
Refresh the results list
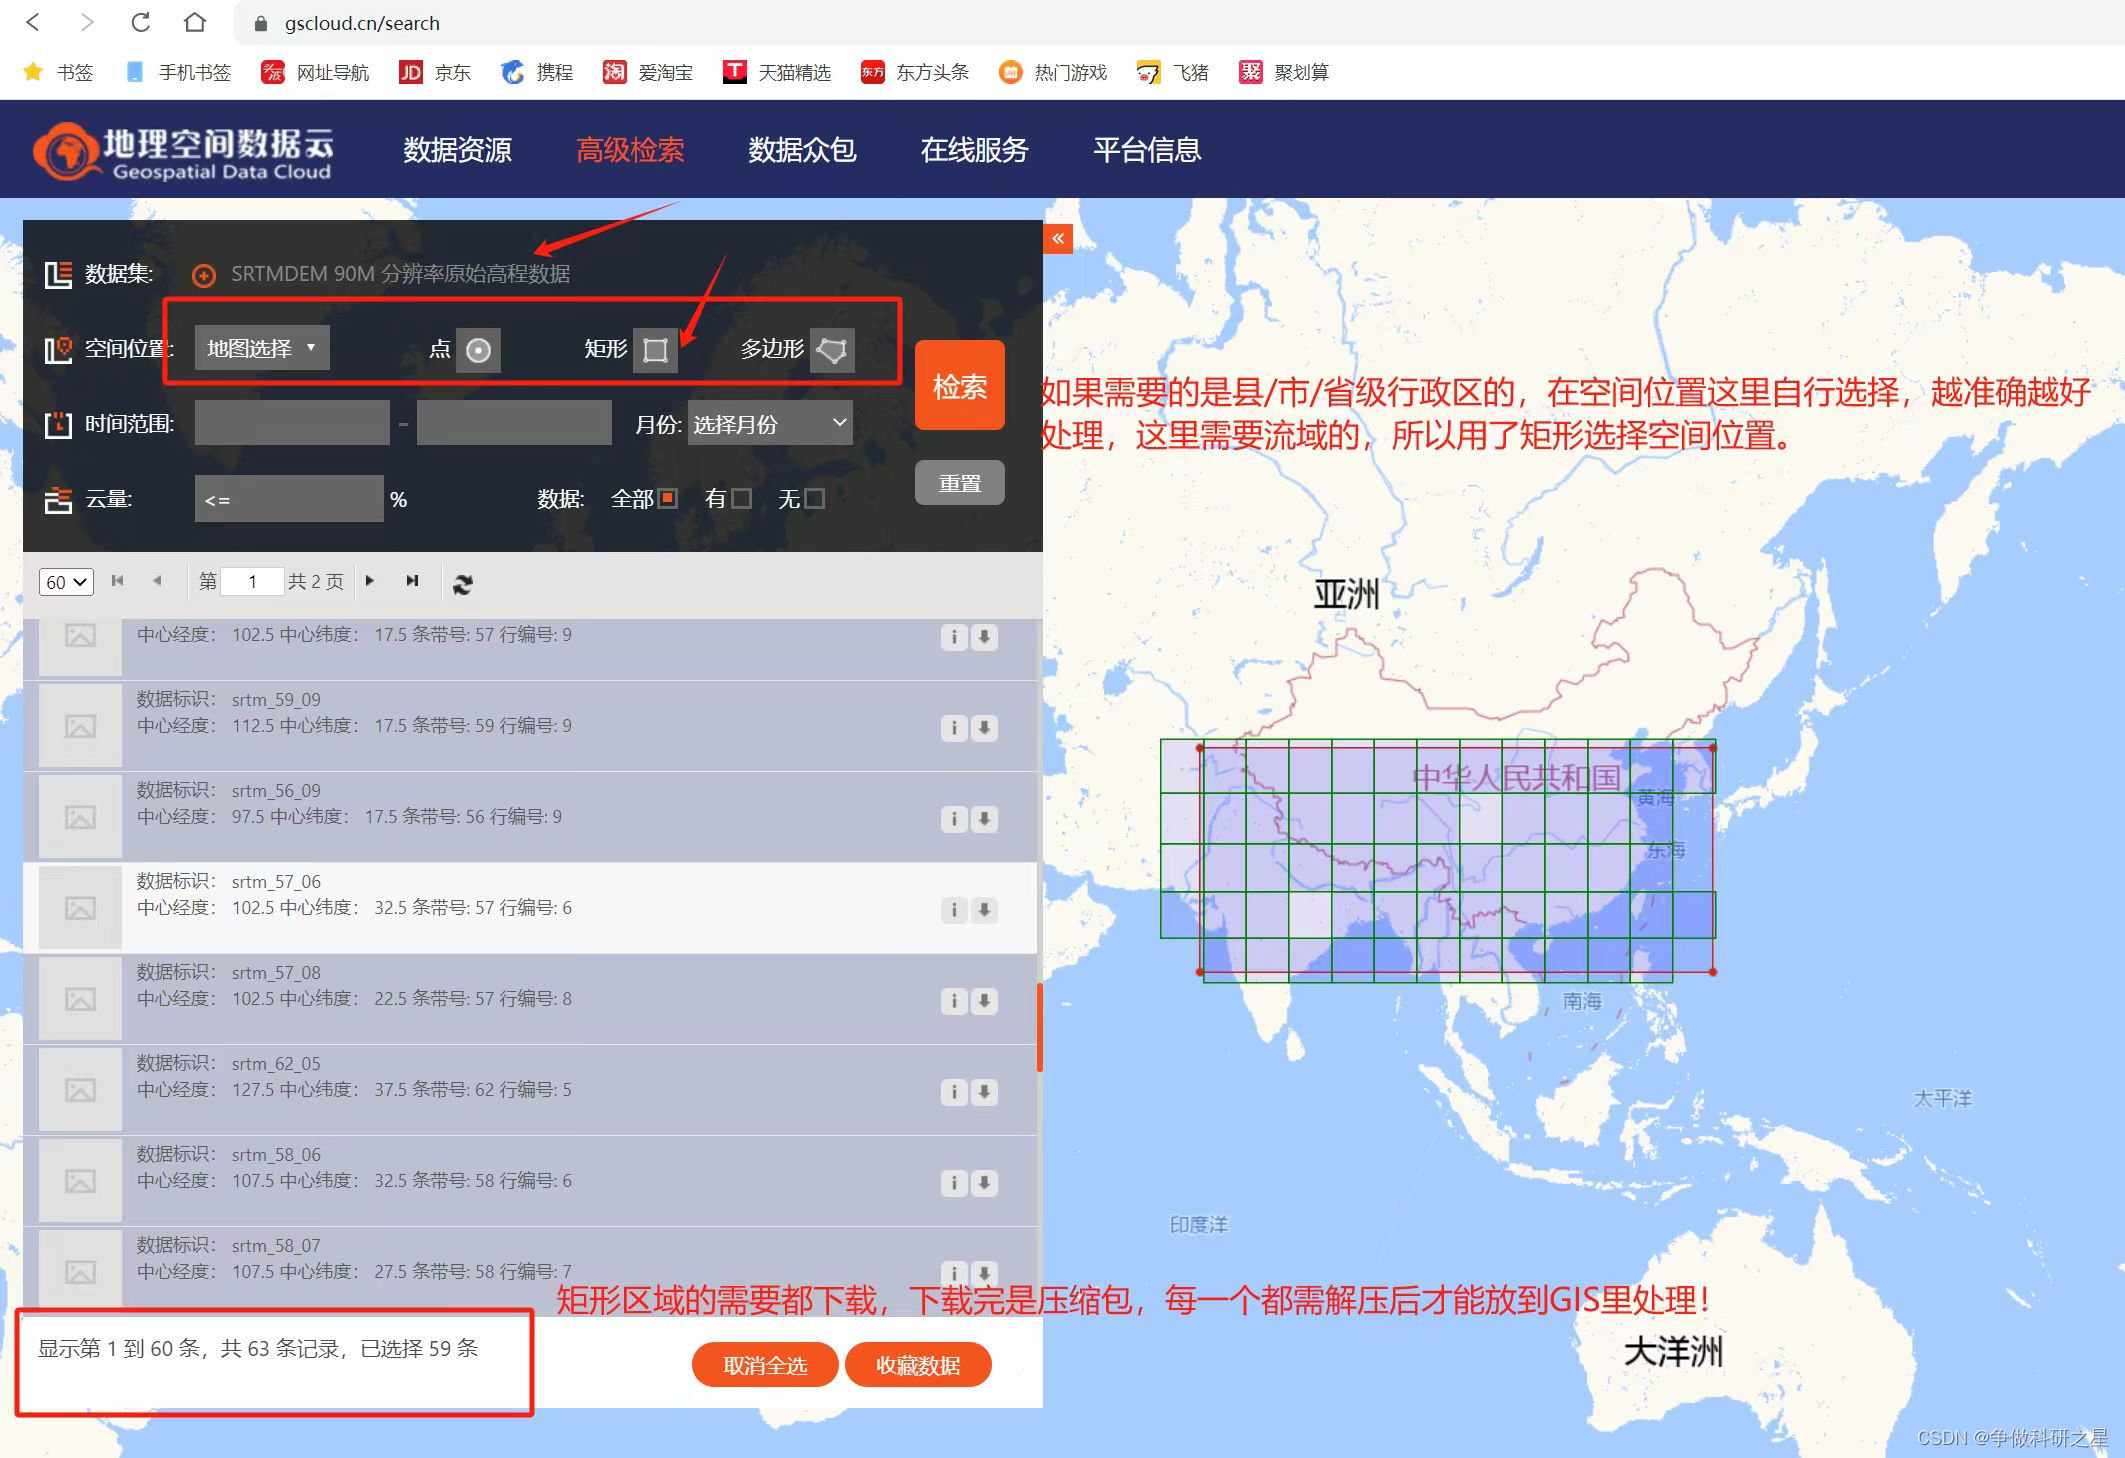(x=462, y=584)
